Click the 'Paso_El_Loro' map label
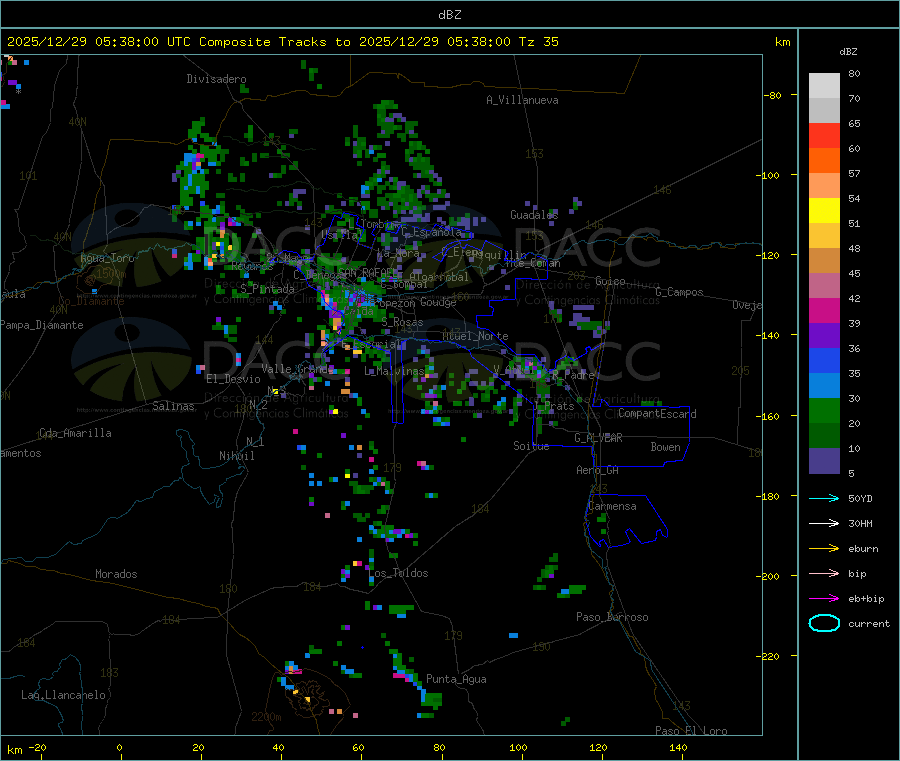Viewport: 900px width, 761px height. point(691,731)
